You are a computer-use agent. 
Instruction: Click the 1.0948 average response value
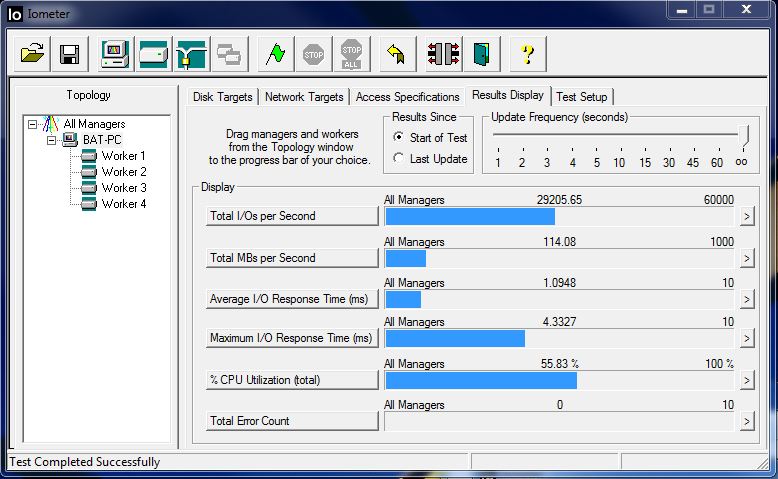tap(559, 283)
